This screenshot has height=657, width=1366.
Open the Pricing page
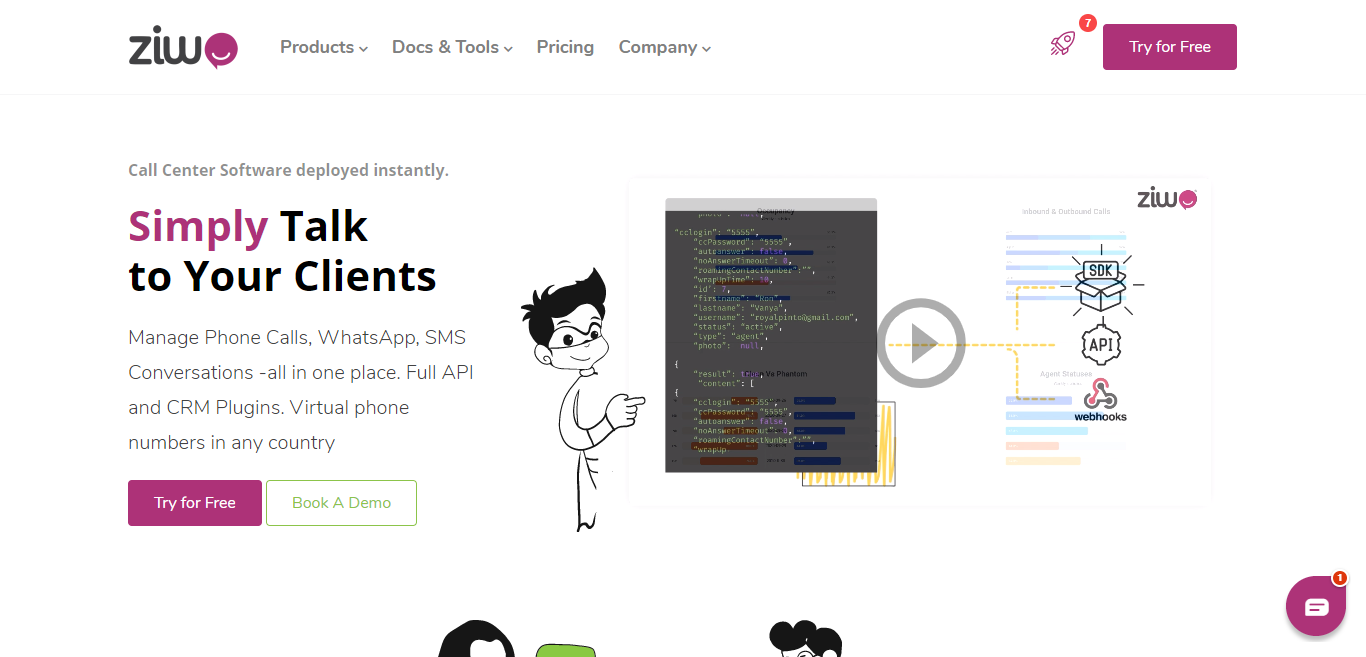pos(565,47)
